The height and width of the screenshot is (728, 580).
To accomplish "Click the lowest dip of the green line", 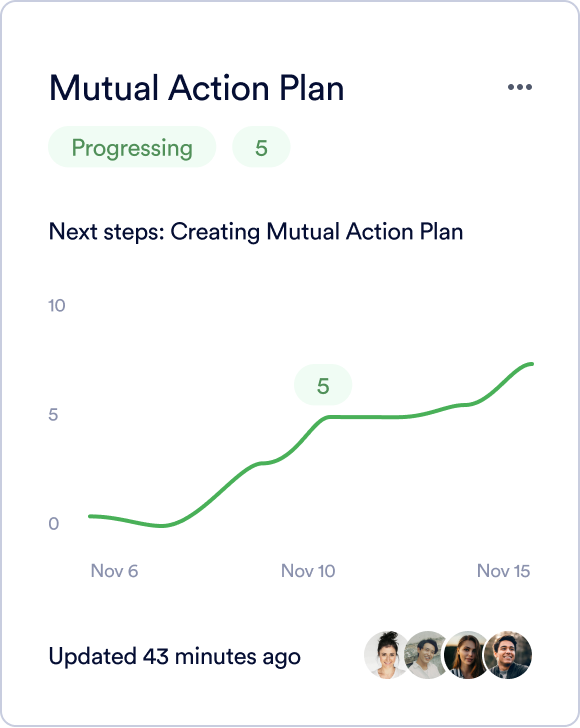I will click(x=161, y=526).
